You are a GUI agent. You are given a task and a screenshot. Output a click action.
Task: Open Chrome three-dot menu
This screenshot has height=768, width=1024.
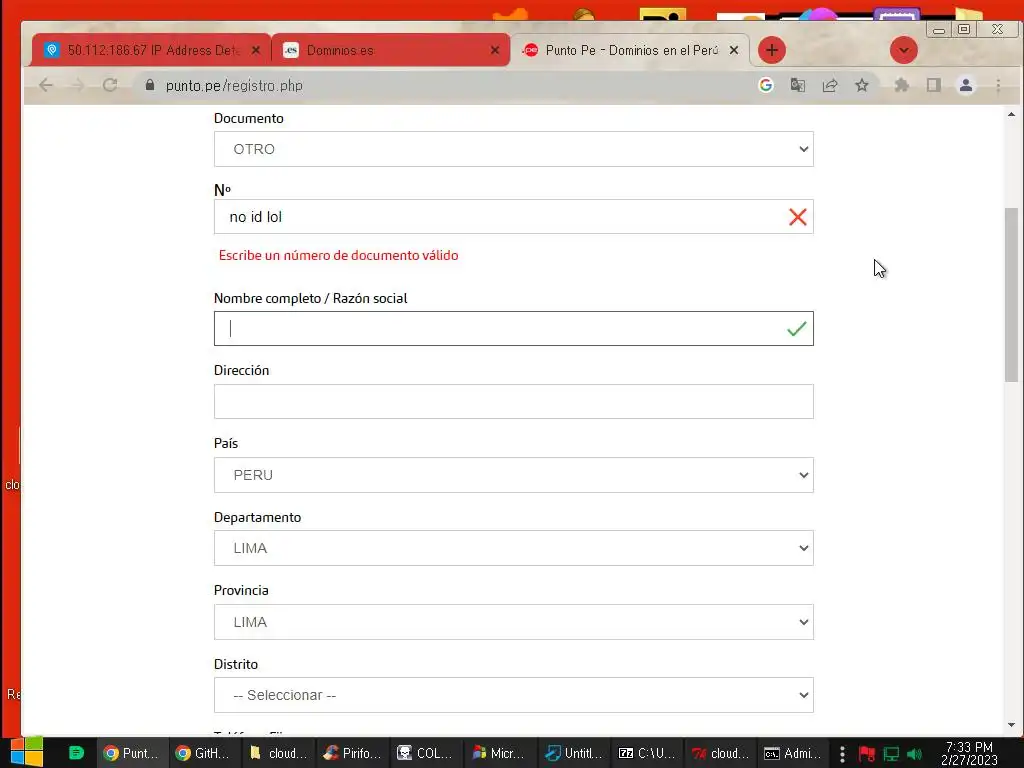(998, 85)
